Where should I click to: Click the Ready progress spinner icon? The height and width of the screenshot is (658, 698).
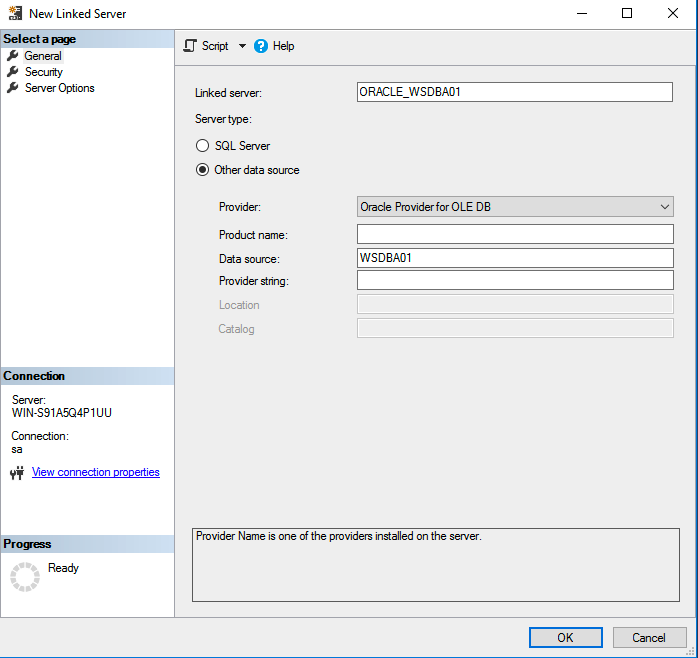[25, 577]
